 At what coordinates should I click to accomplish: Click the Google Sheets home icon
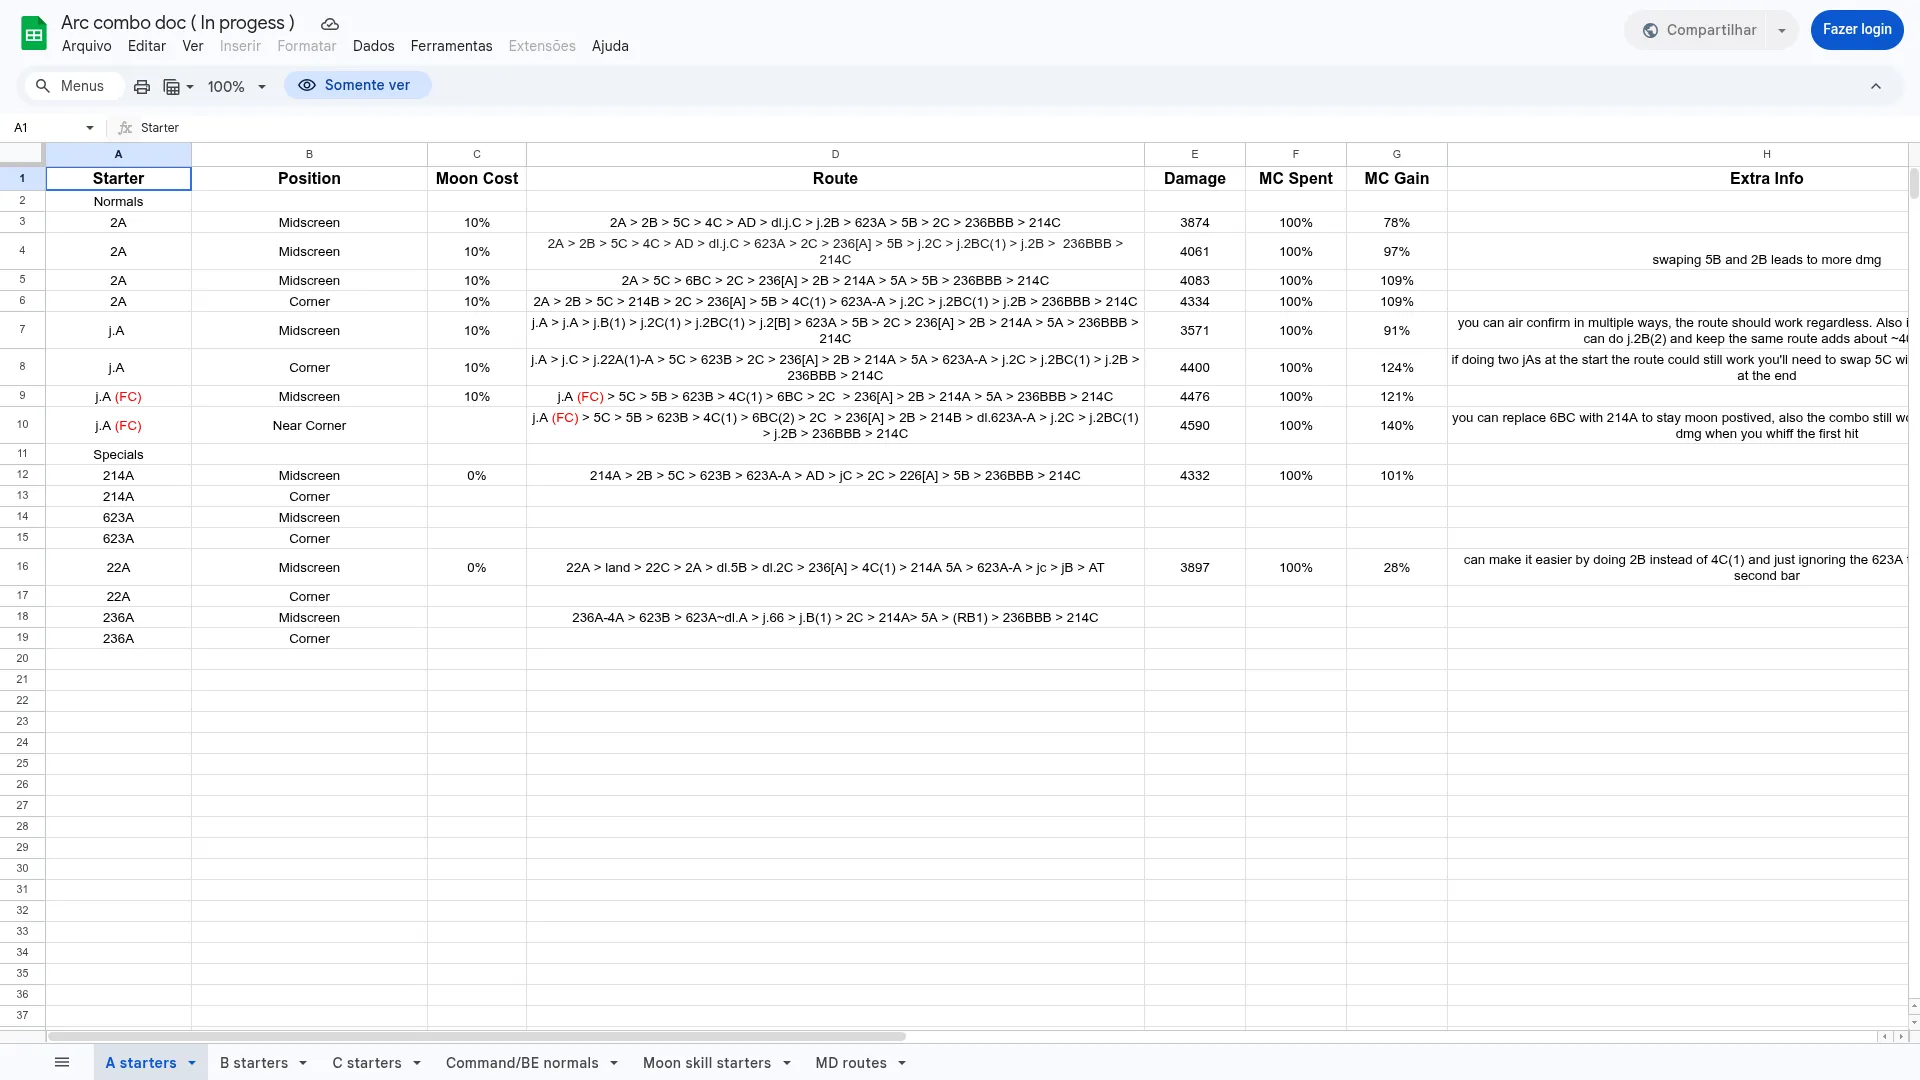click(x=34, y=33)
